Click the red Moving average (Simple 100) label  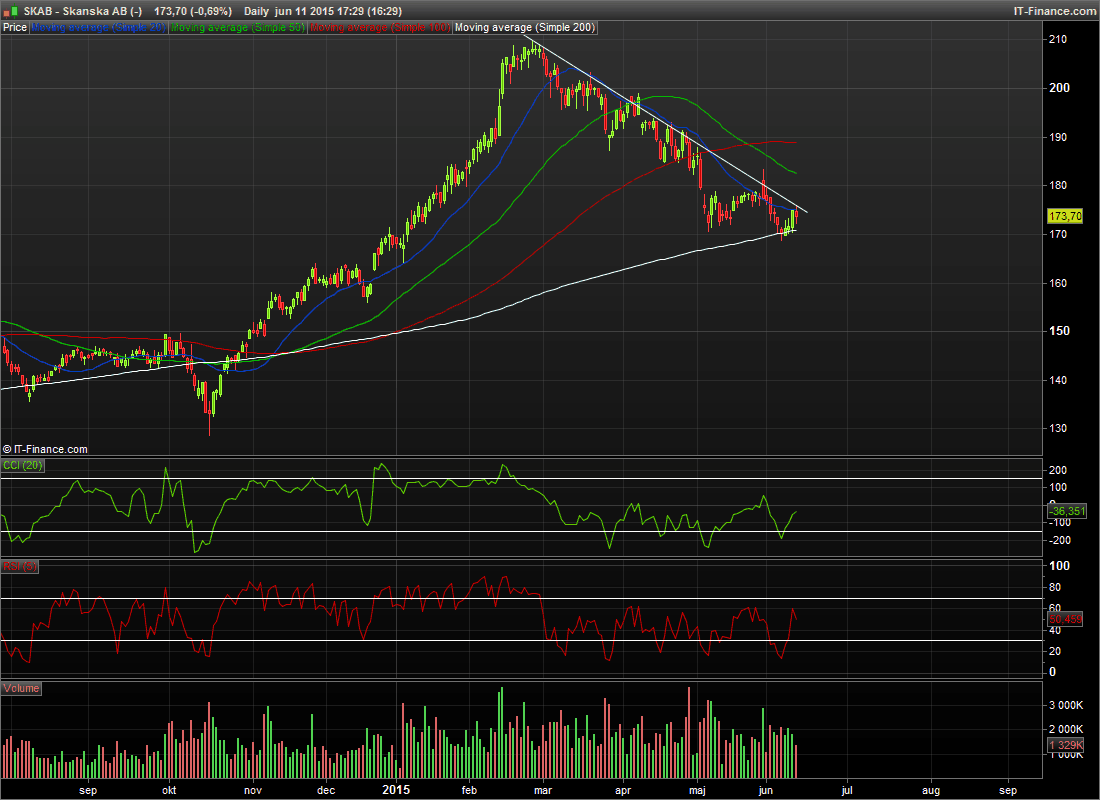[378, 28]
